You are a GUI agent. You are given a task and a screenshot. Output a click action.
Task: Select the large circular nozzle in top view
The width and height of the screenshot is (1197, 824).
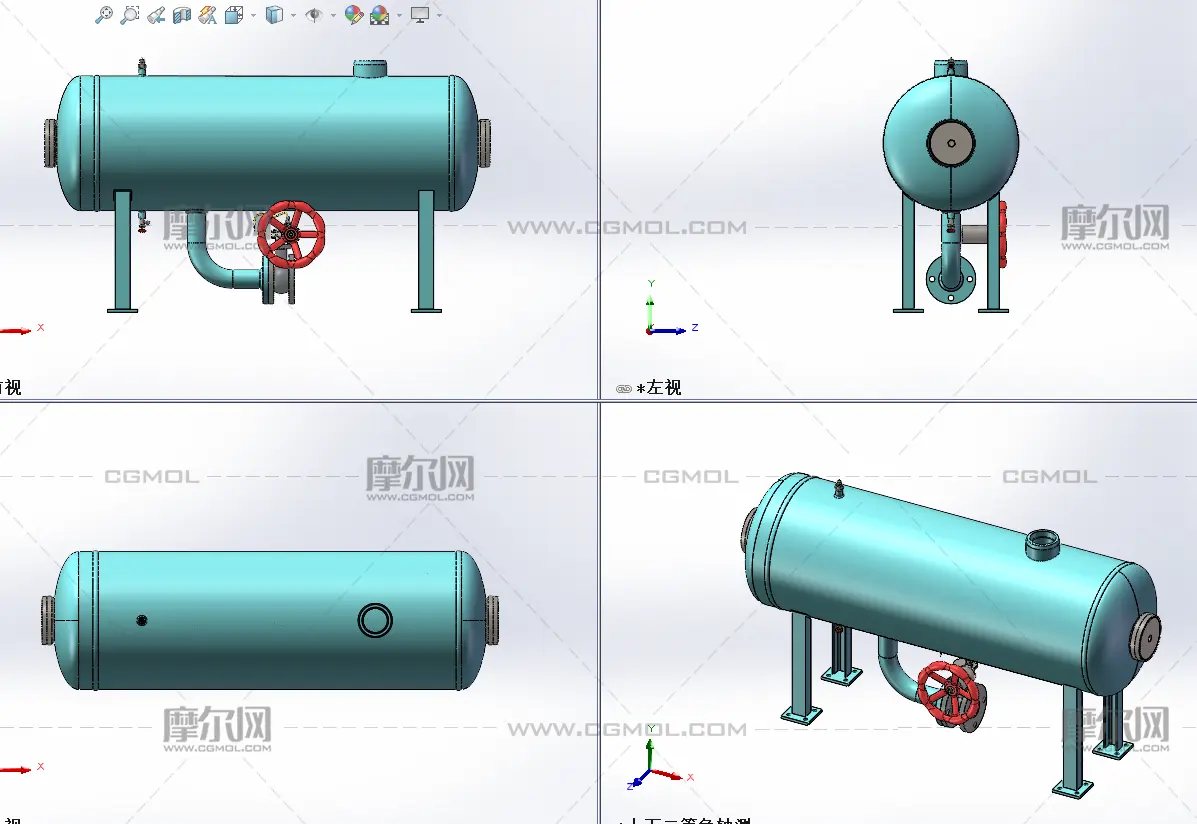[375, 620]
